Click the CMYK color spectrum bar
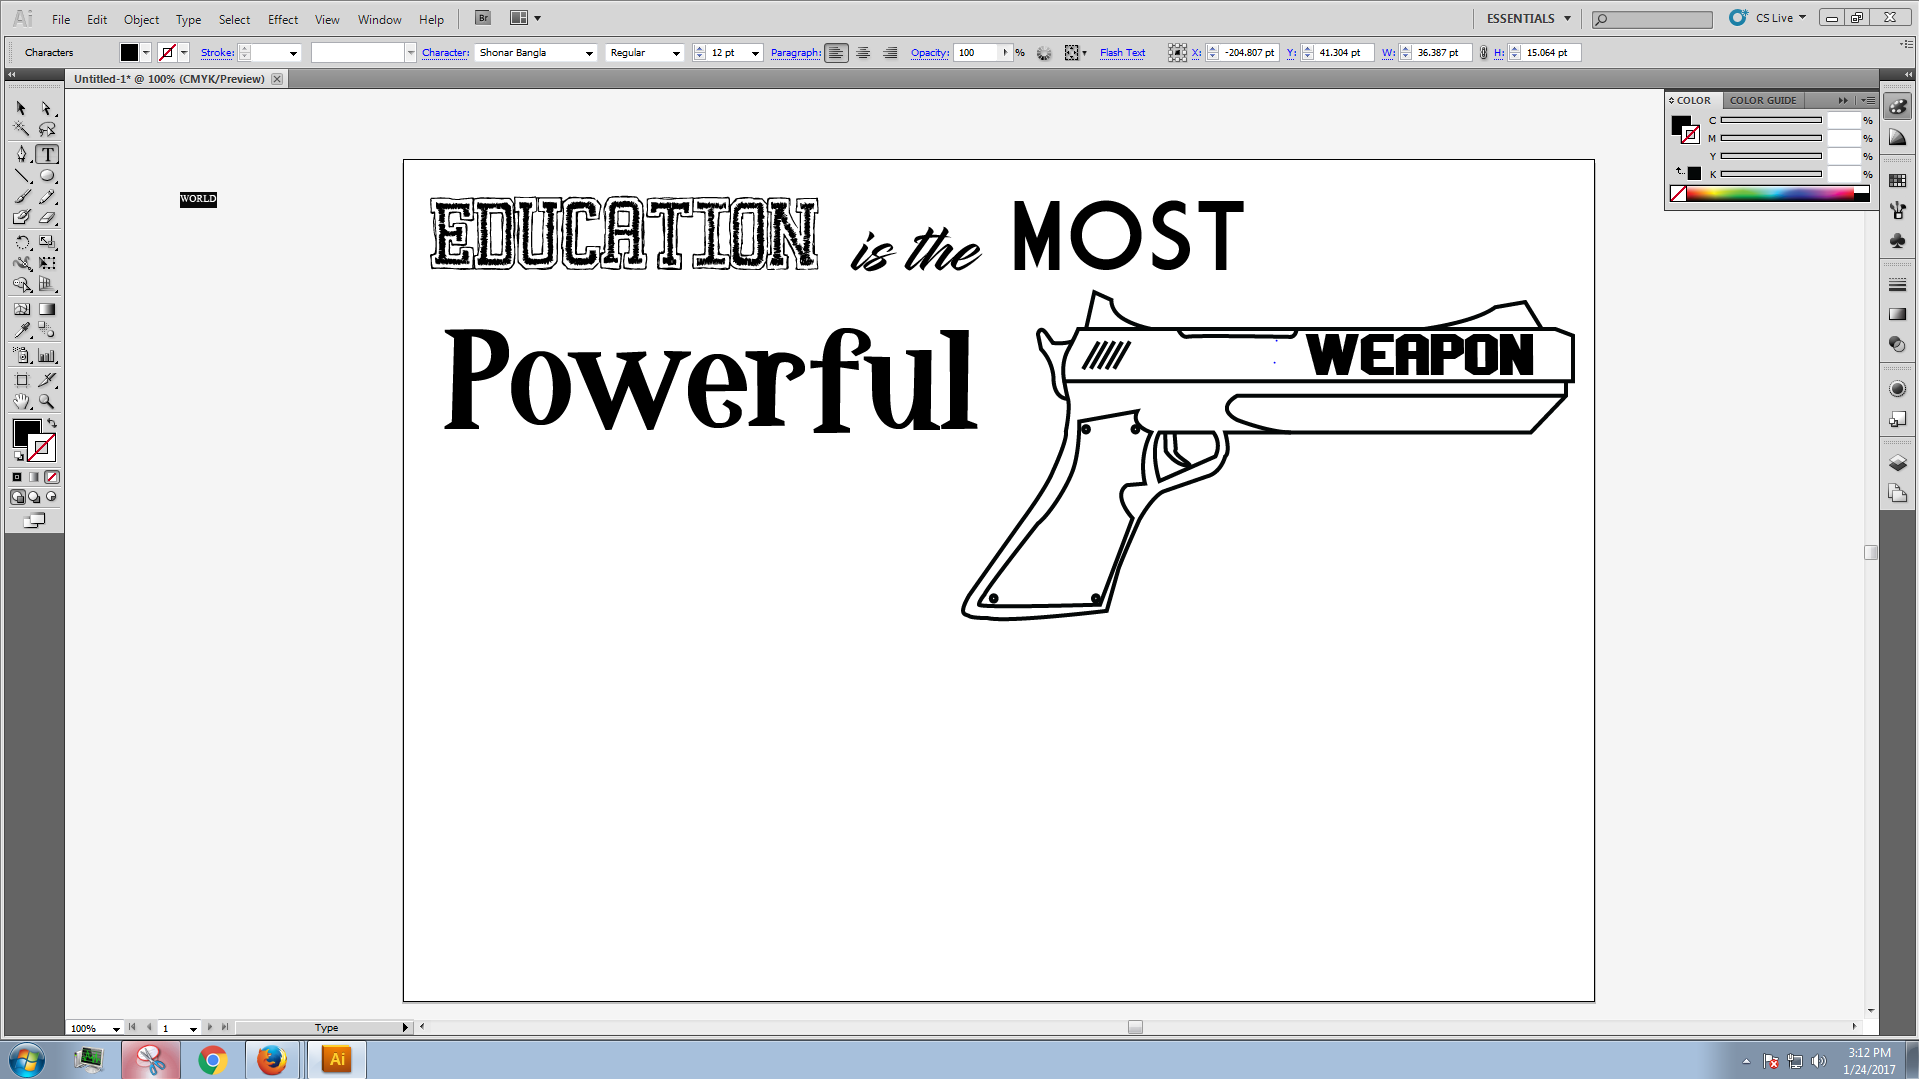 coord(1769,194)
